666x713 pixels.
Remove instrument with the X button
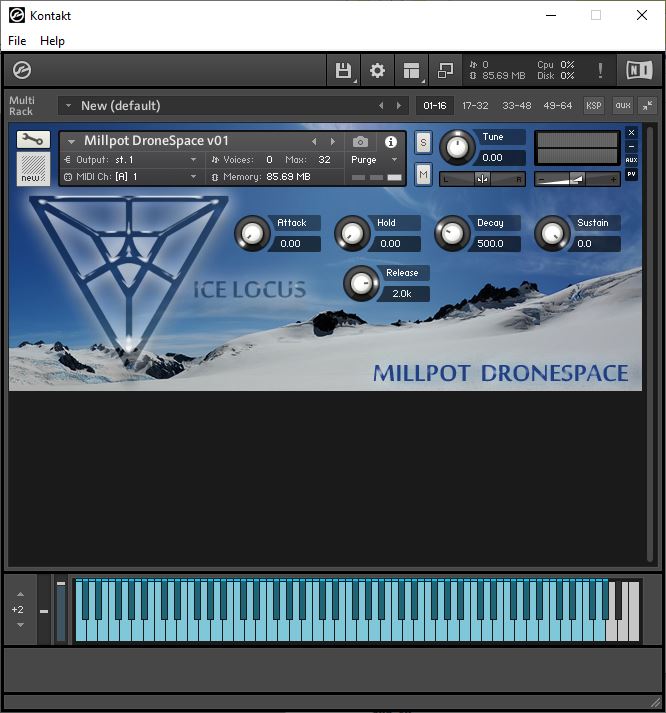click(x=631, y=132)
